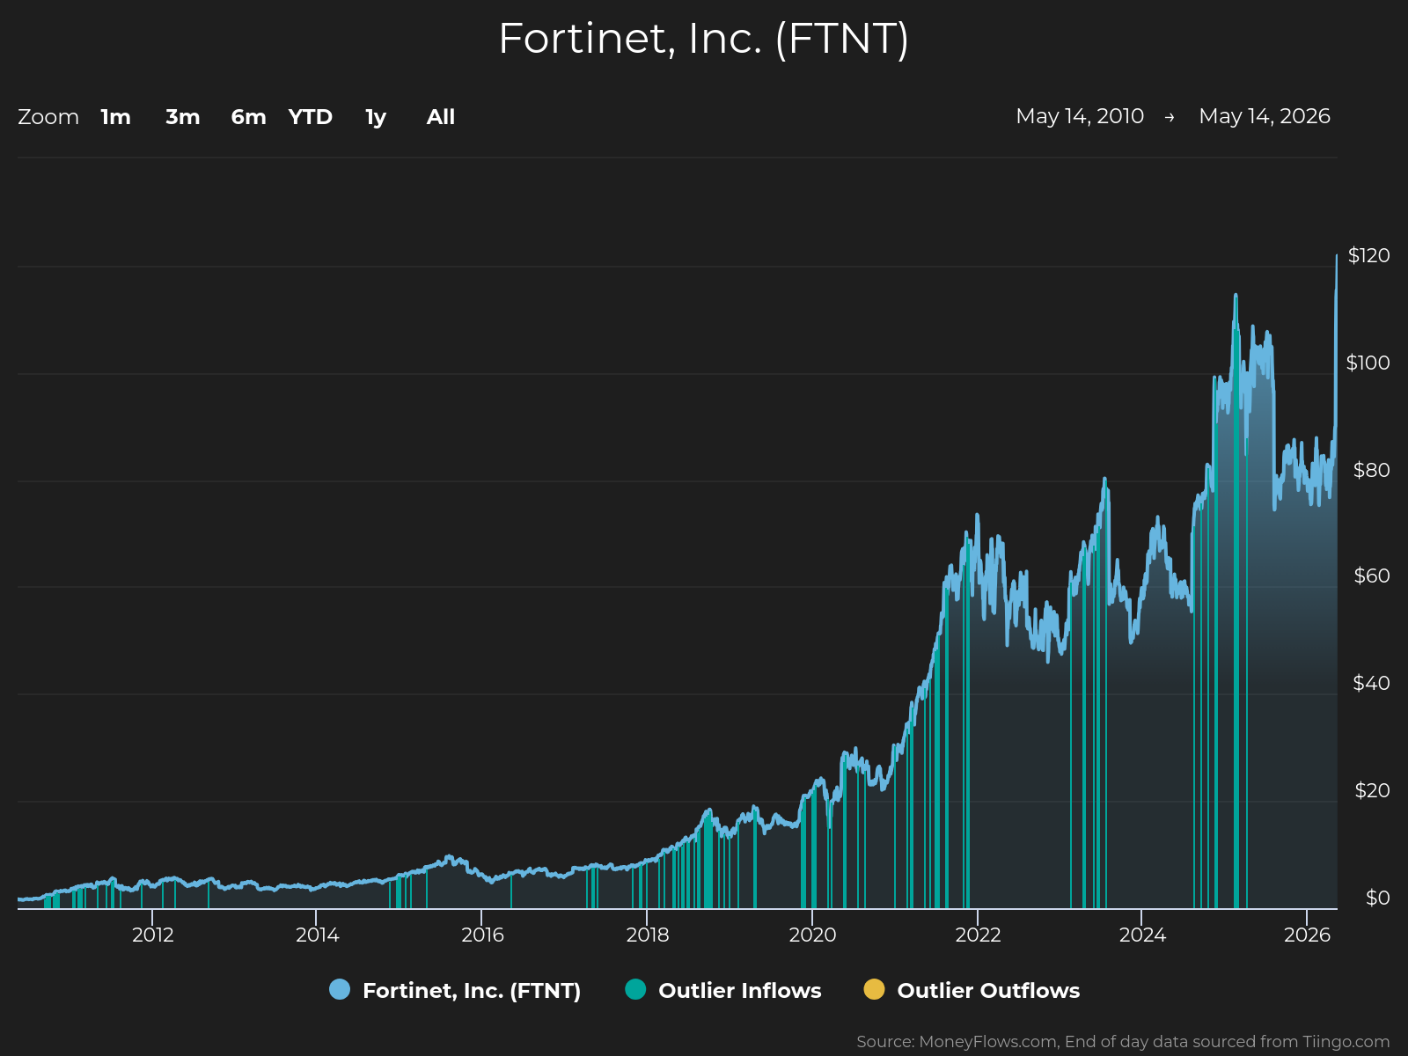Screen dimensions: 1408x1056
Task: Set zoom range to 6m
Action: [x=248, y=117]
